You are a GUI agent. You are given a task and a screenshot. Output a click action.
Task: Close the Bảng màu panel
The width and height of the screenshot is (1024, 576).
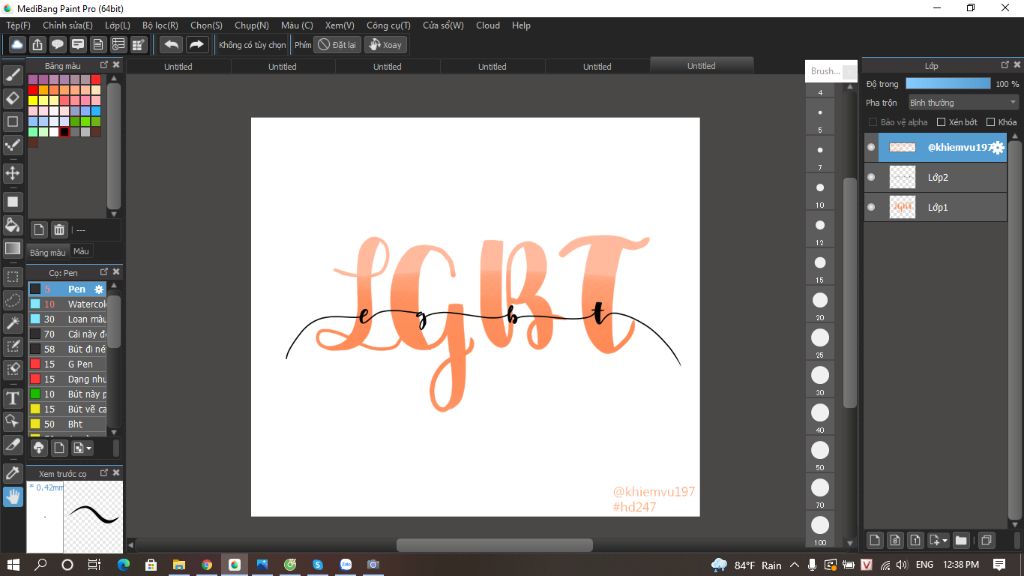[x=116, y=65]
